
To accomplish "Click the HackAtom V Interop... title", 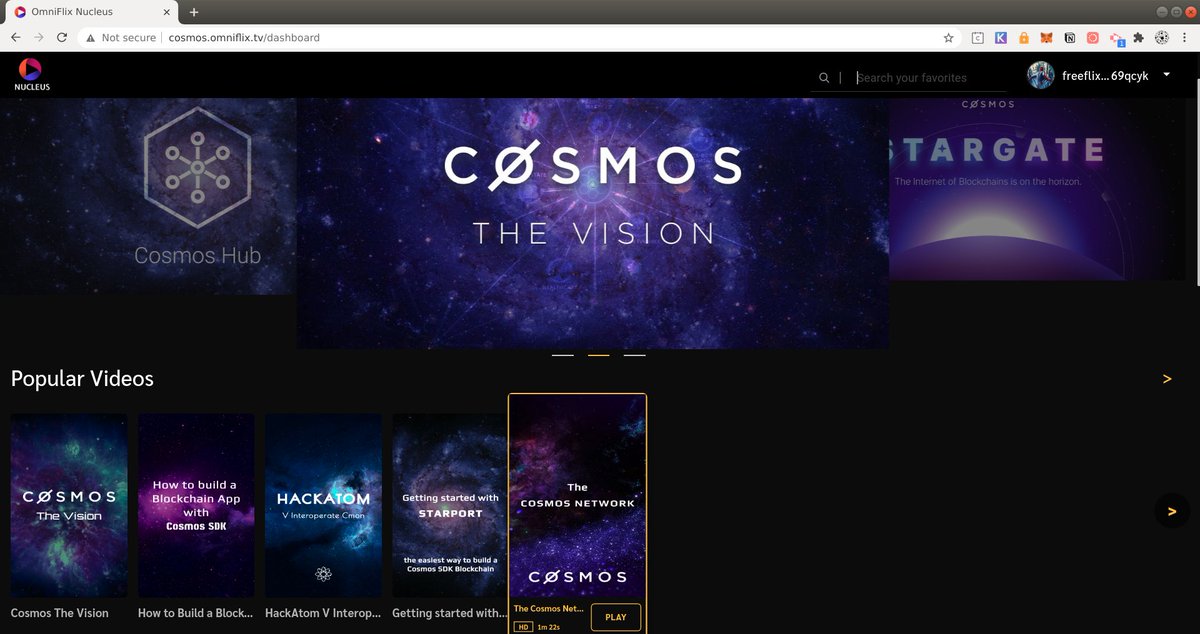I will [x=323, y=613].
